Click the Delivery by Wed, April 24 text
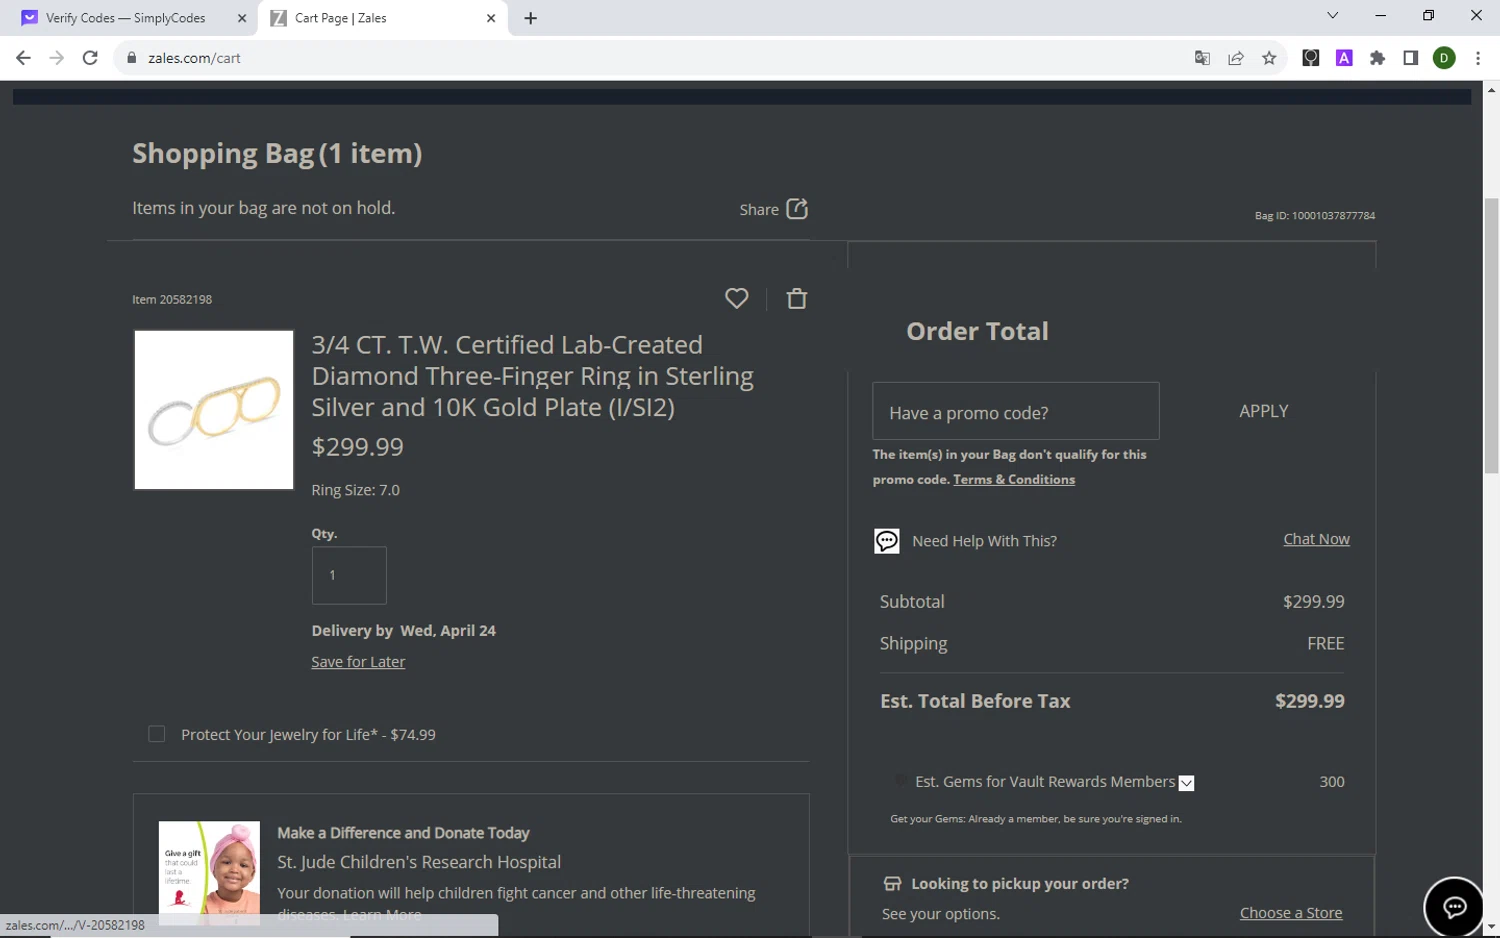The image size is (1500, 938). (x=403, y=631)
